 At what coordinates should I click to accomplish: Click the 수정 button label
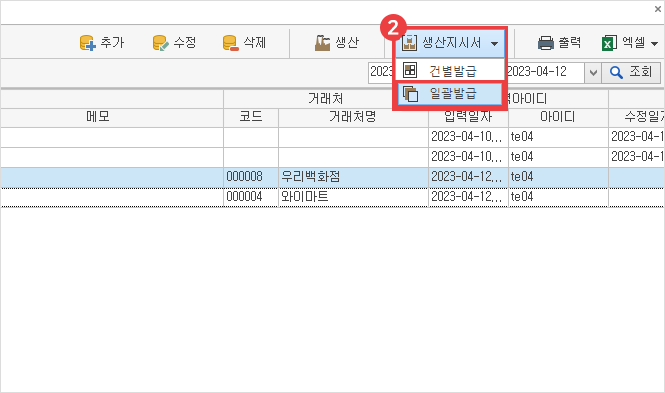185,43
